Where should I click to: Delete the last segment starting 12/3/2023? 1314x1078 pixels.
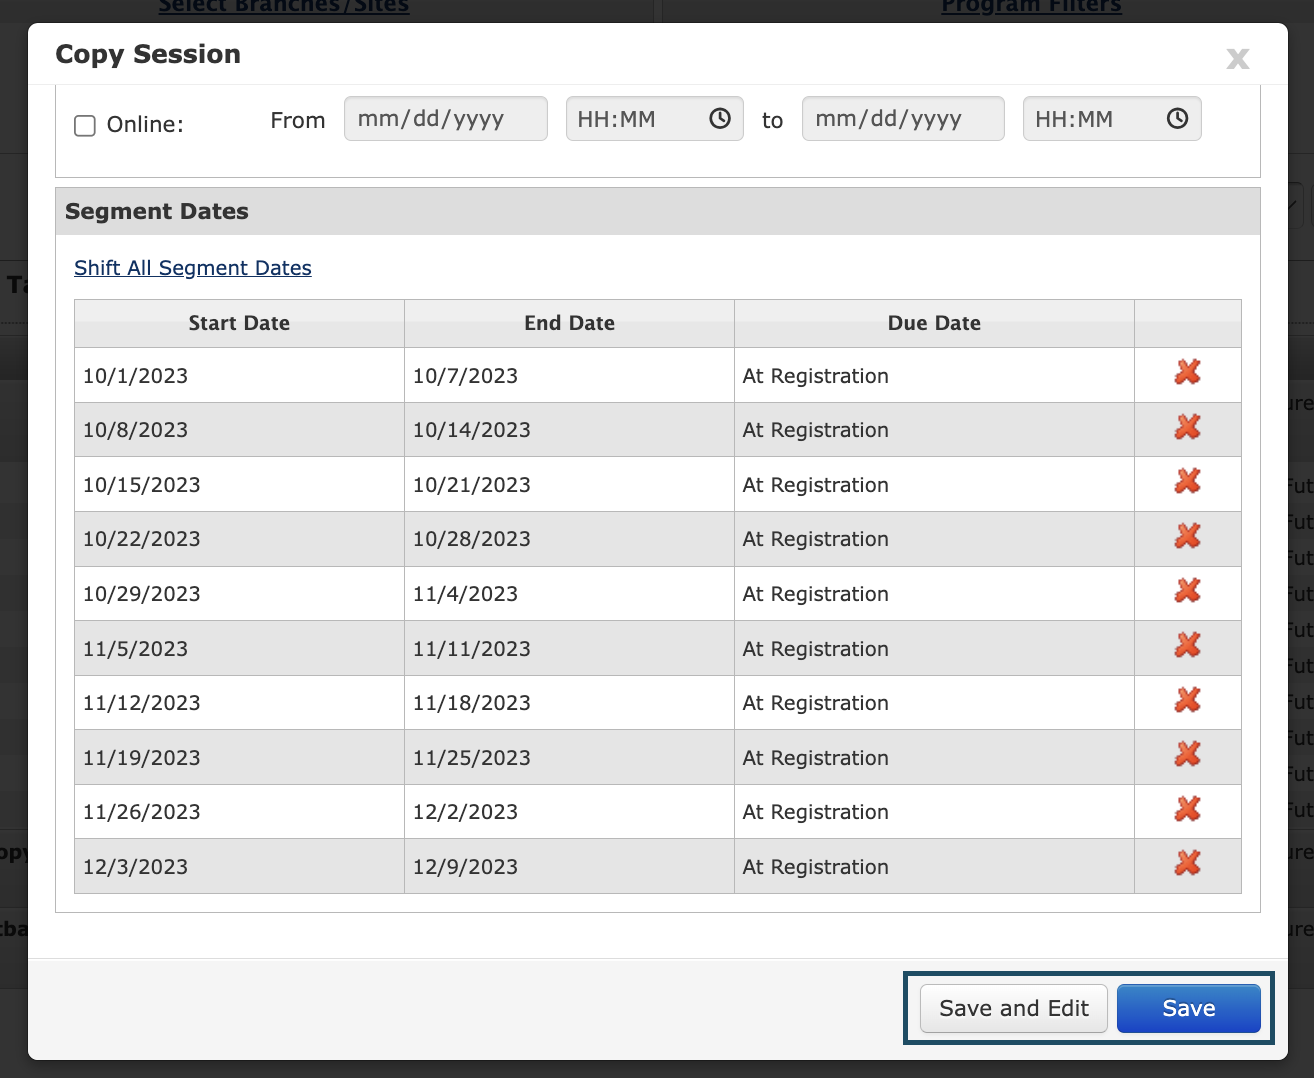pos(1187,862)
